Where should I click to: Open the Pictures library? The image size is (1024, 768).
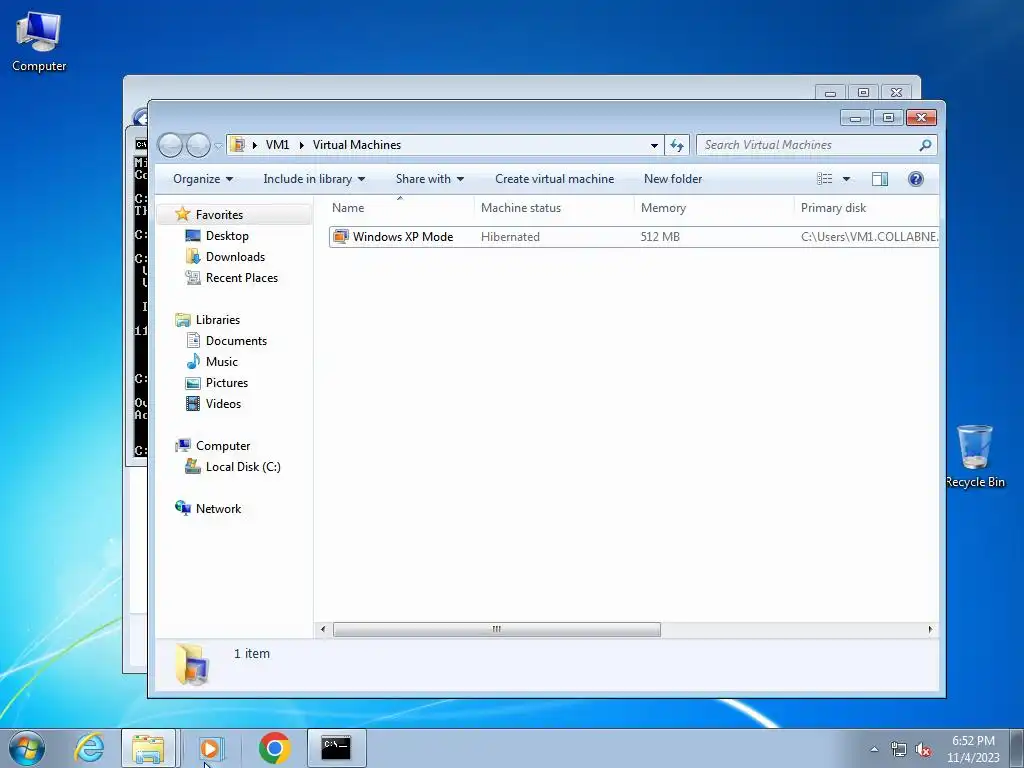pyautogui.click(x=227, y=383)
